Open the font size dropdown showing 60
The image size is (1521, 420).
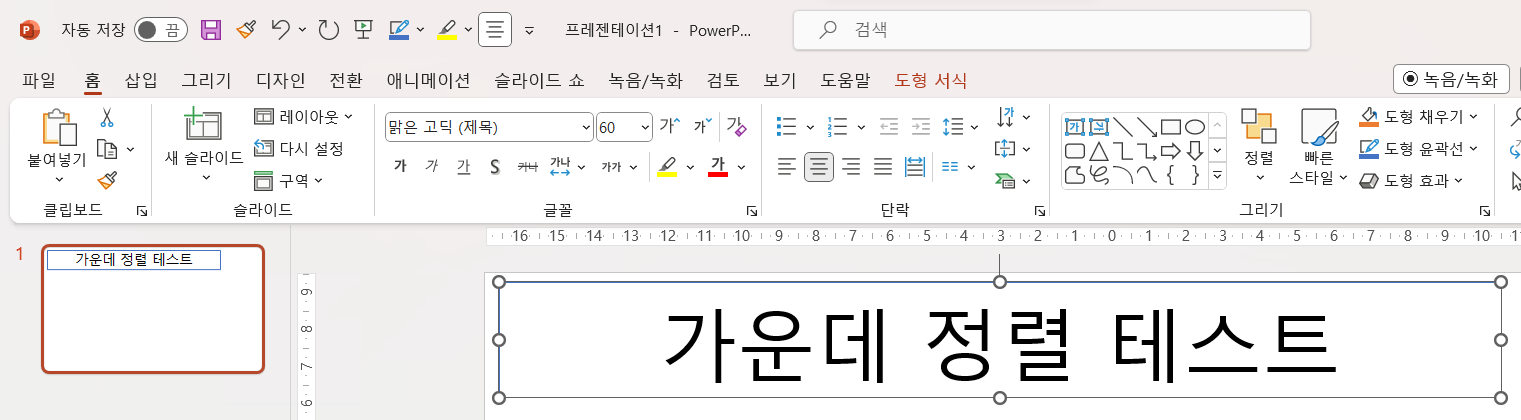tap(644, 127)
